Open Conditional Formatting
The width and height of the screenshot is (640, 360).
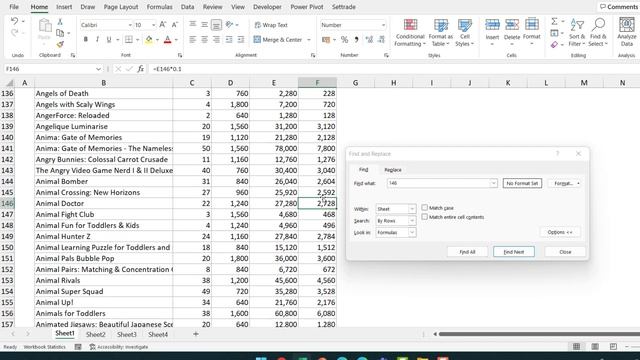coord(410,33)
